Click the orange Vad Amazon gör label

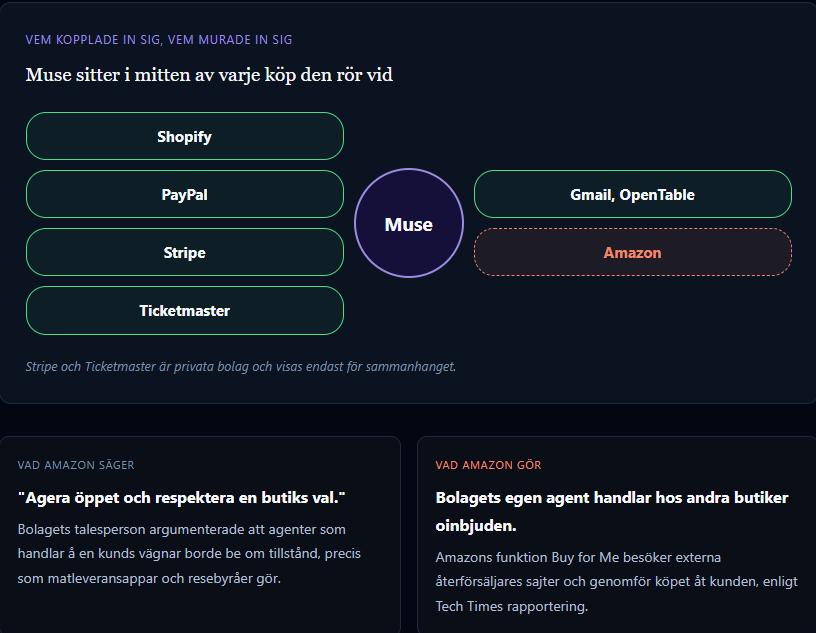coord(488,465)
